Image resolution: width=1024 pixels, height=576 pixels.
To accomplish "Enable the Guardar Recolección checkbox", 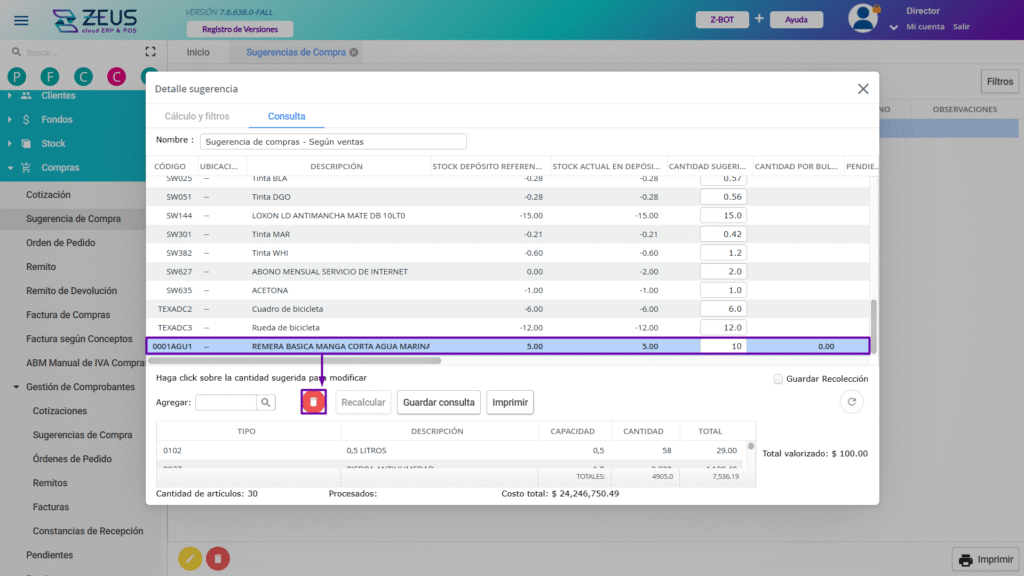I will pos(778,379).
